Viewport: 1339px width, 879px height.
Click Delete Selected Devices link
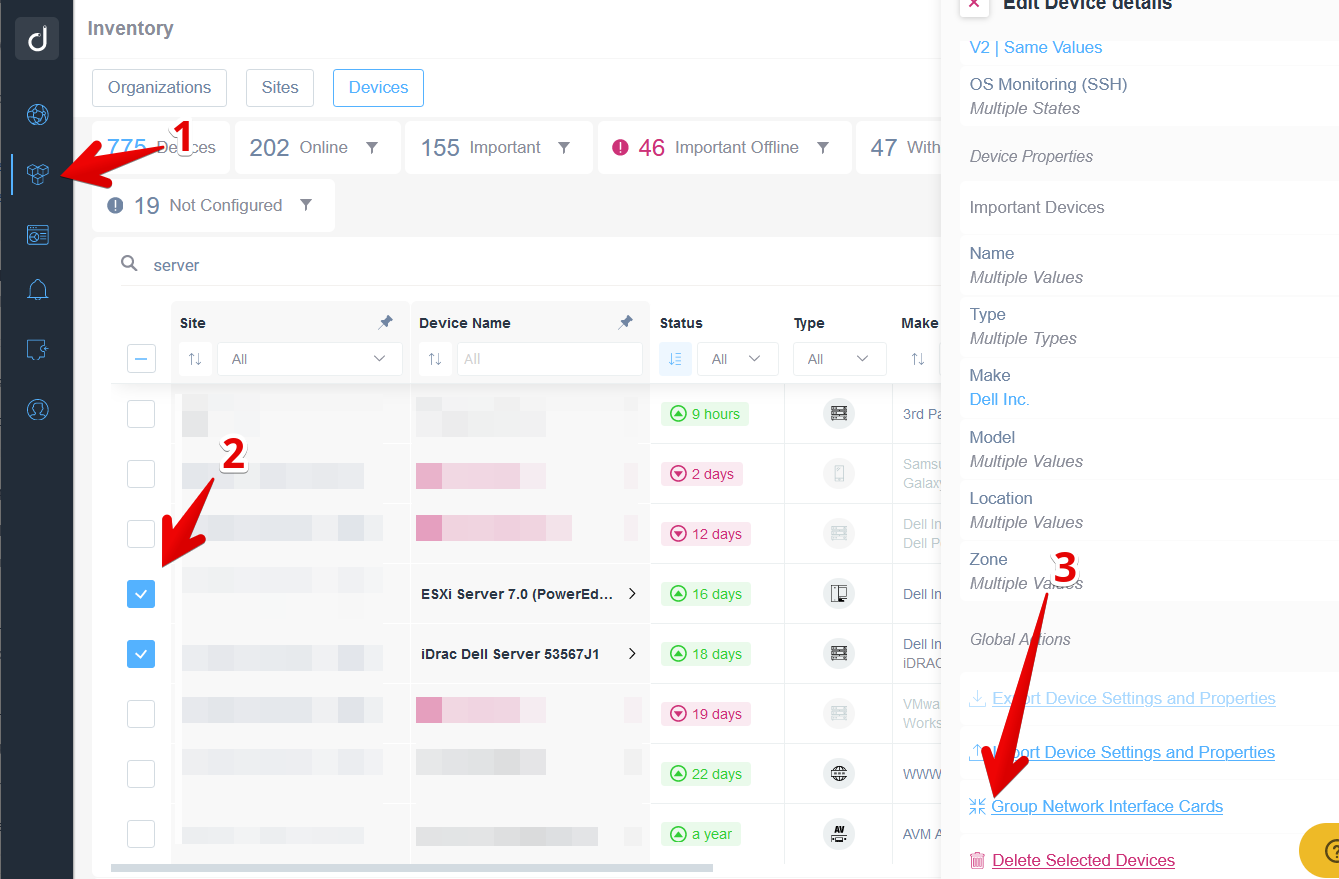click(1083, 860)
